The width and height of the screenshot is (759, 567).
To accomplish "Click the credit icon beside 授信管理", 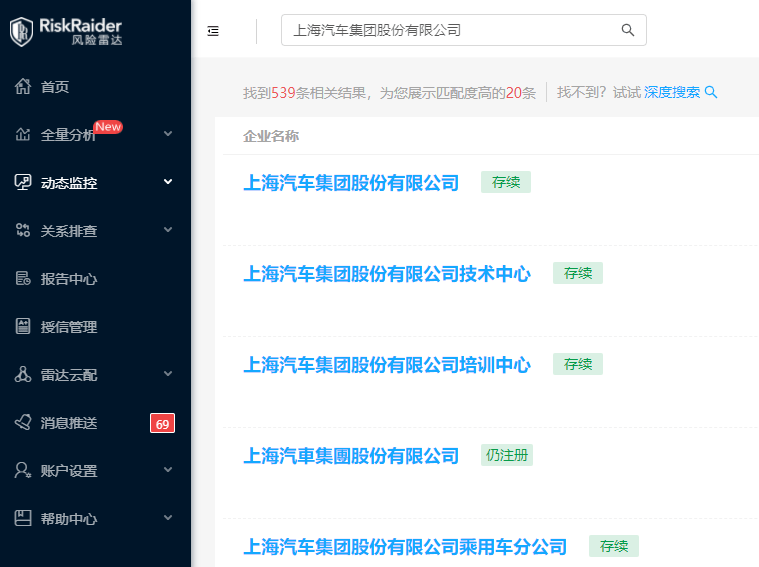I will click(23, 326).
